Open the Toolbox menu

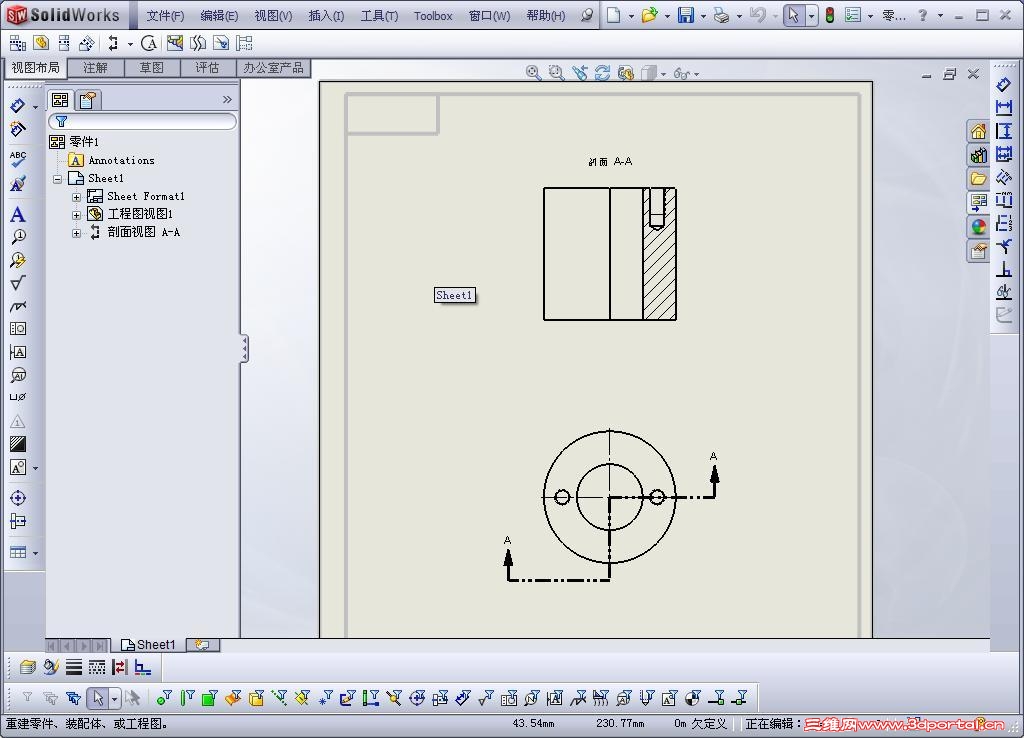(x=432, y=16)
